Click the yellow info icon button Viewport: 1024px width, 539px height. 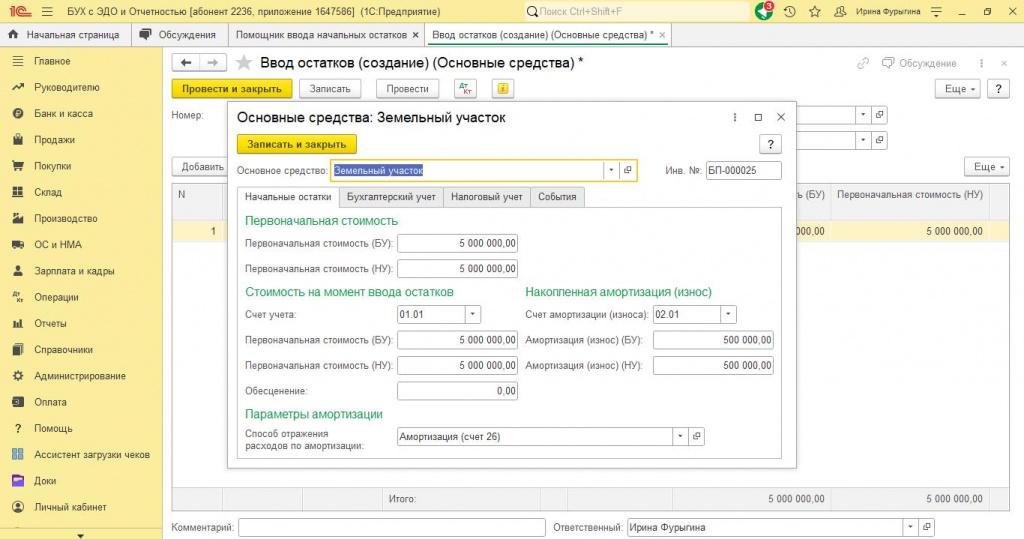point(503,88)
